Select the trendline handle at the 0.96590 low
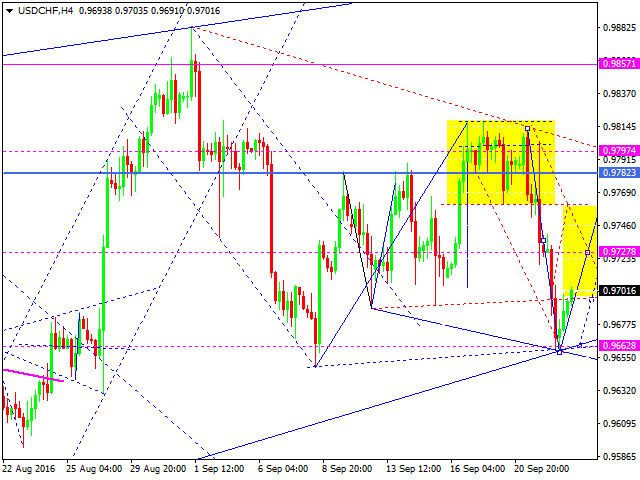 [559, 352]
